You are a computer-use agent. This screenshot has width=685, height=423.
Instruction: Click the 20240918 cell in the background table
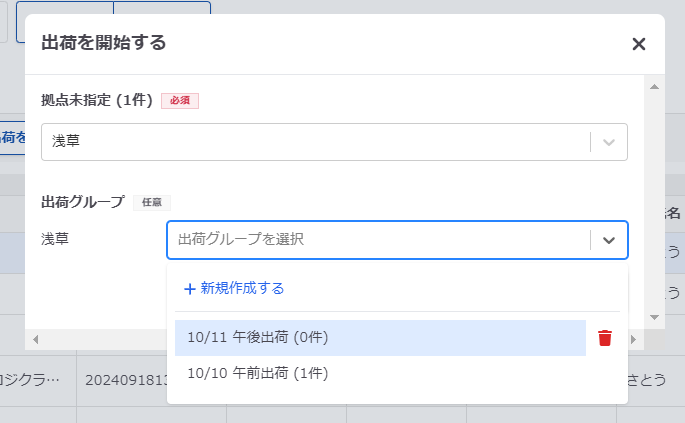click(126, 380)
